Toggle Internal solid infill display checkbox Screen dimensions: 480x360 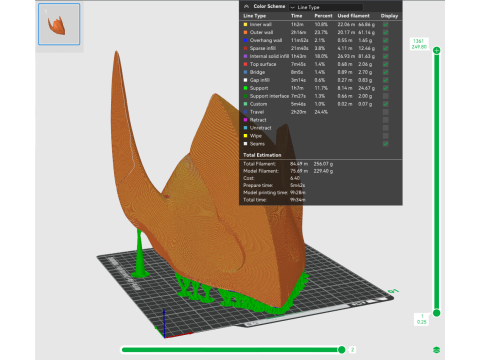(386, 56)
